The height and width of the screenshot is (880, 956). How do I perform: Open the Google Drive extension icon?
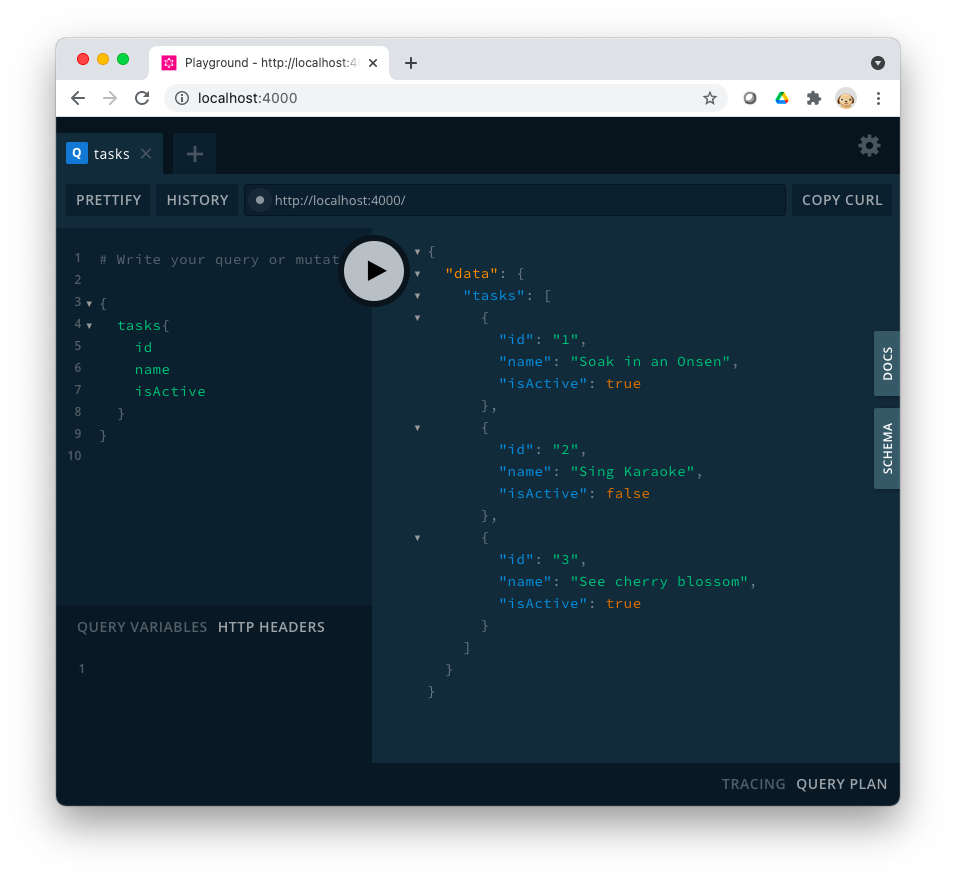(x=782, y=98)
